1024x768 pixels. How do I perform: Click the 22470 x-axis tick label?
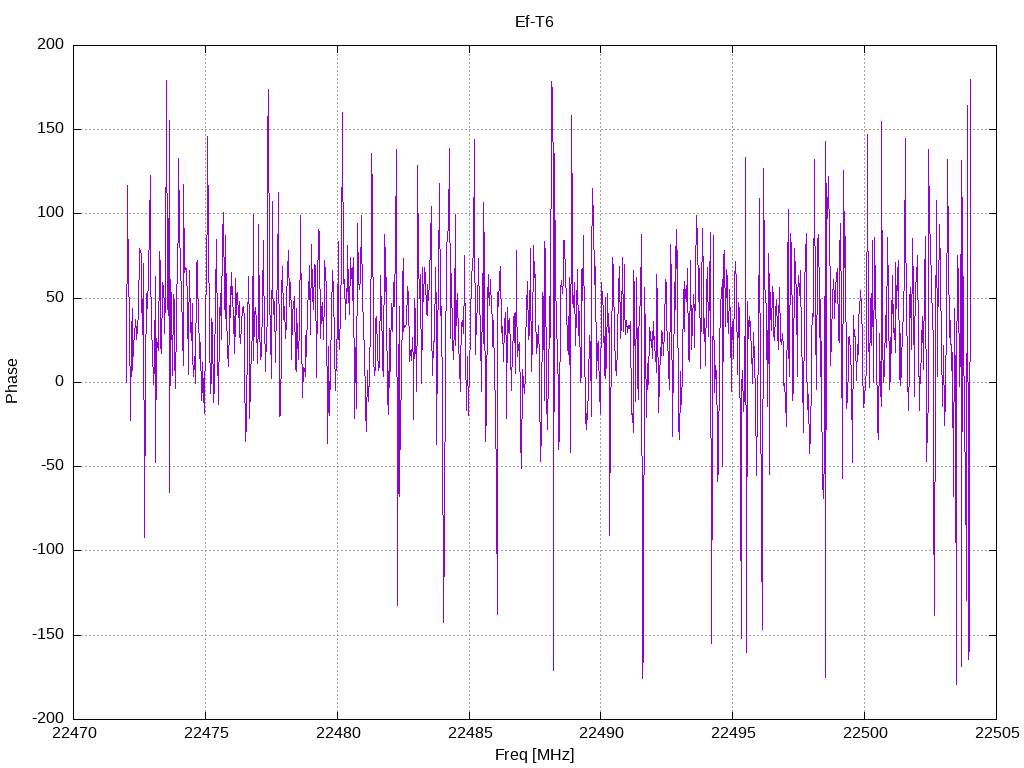click(74, 733)
